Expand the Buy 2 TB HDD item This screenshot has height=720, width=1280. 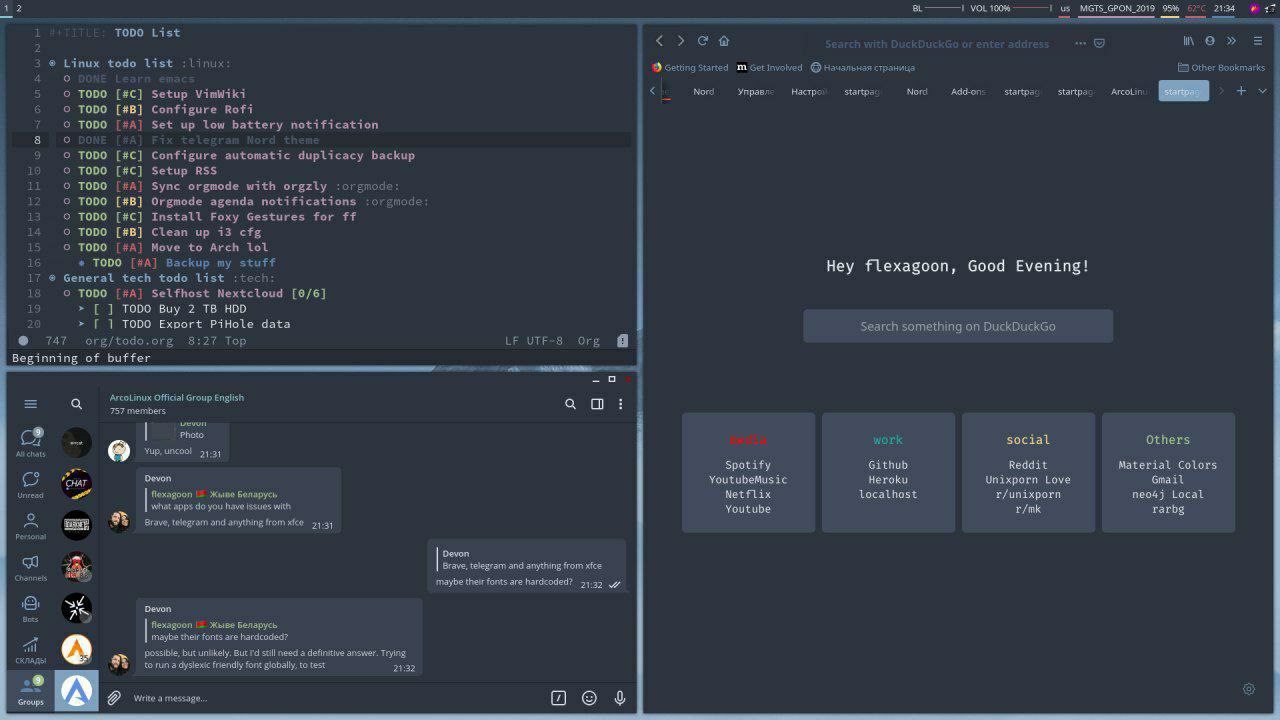tap(82, 309)
